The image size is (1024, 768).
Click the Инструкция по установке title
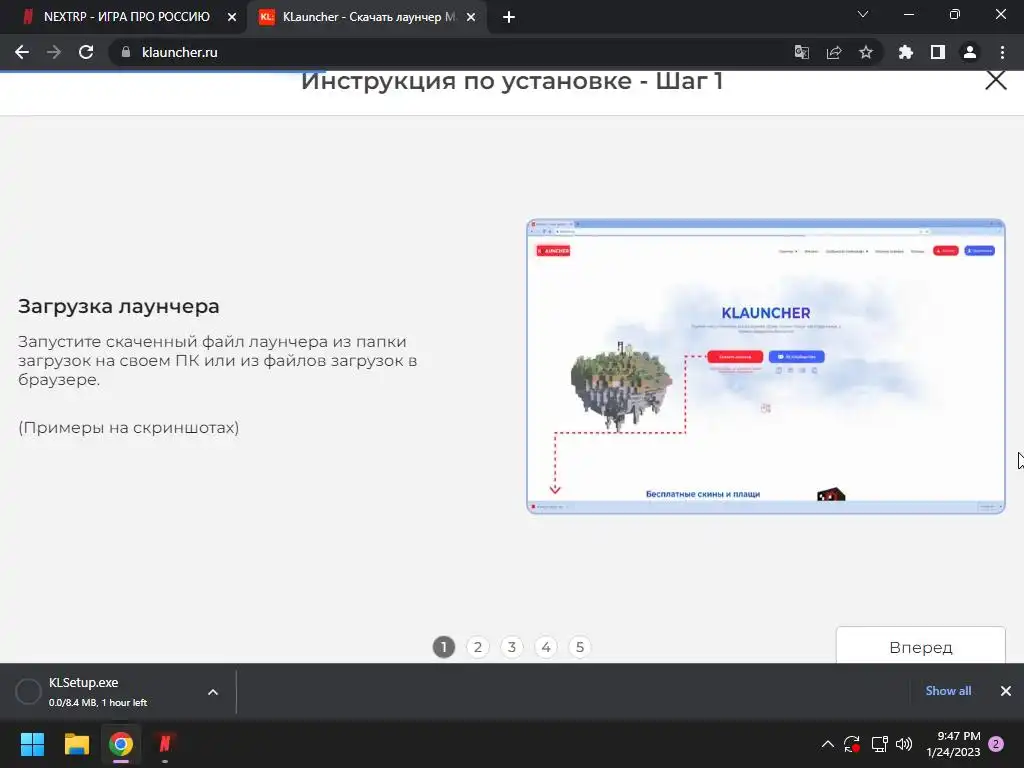pyautogui.click(x=512, y=81)
